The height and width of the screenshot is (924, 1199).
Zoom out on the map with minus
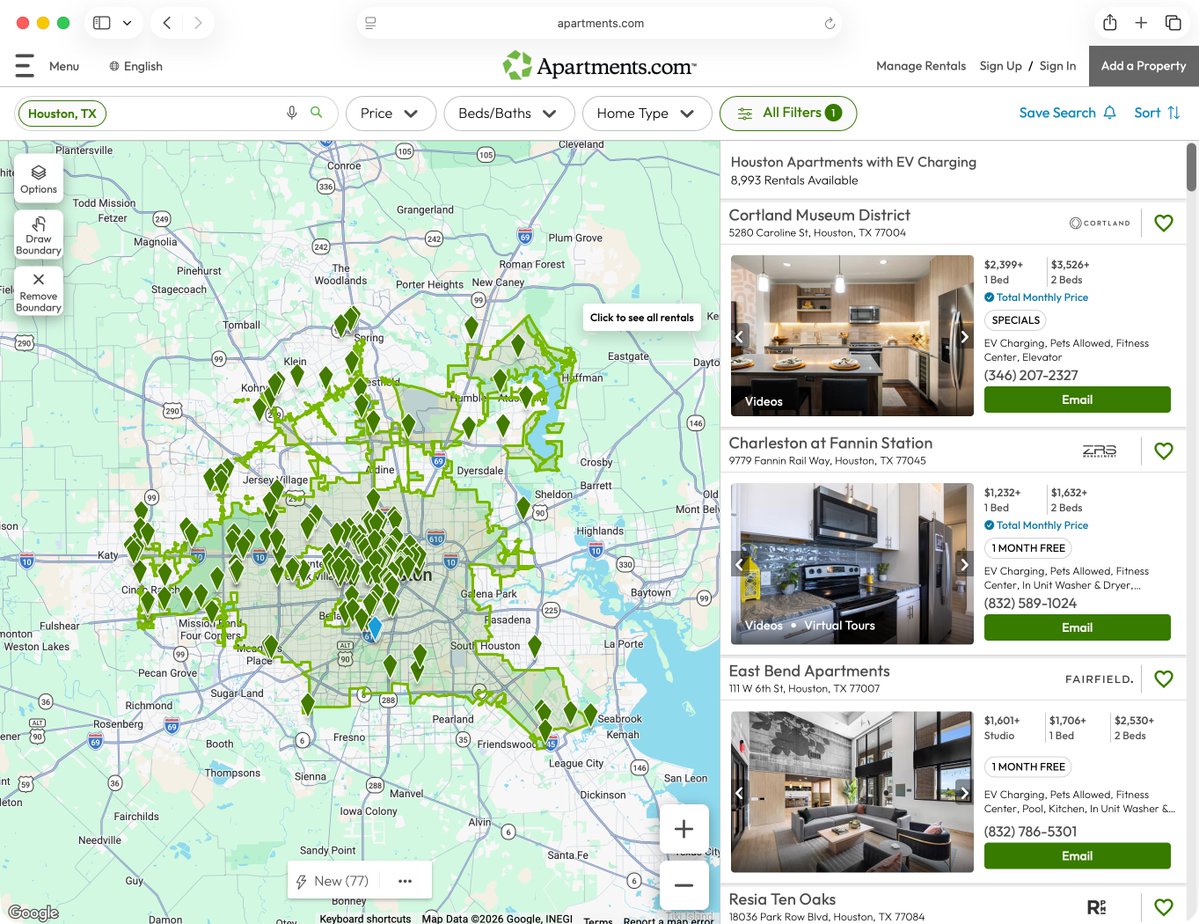point(684,885)
